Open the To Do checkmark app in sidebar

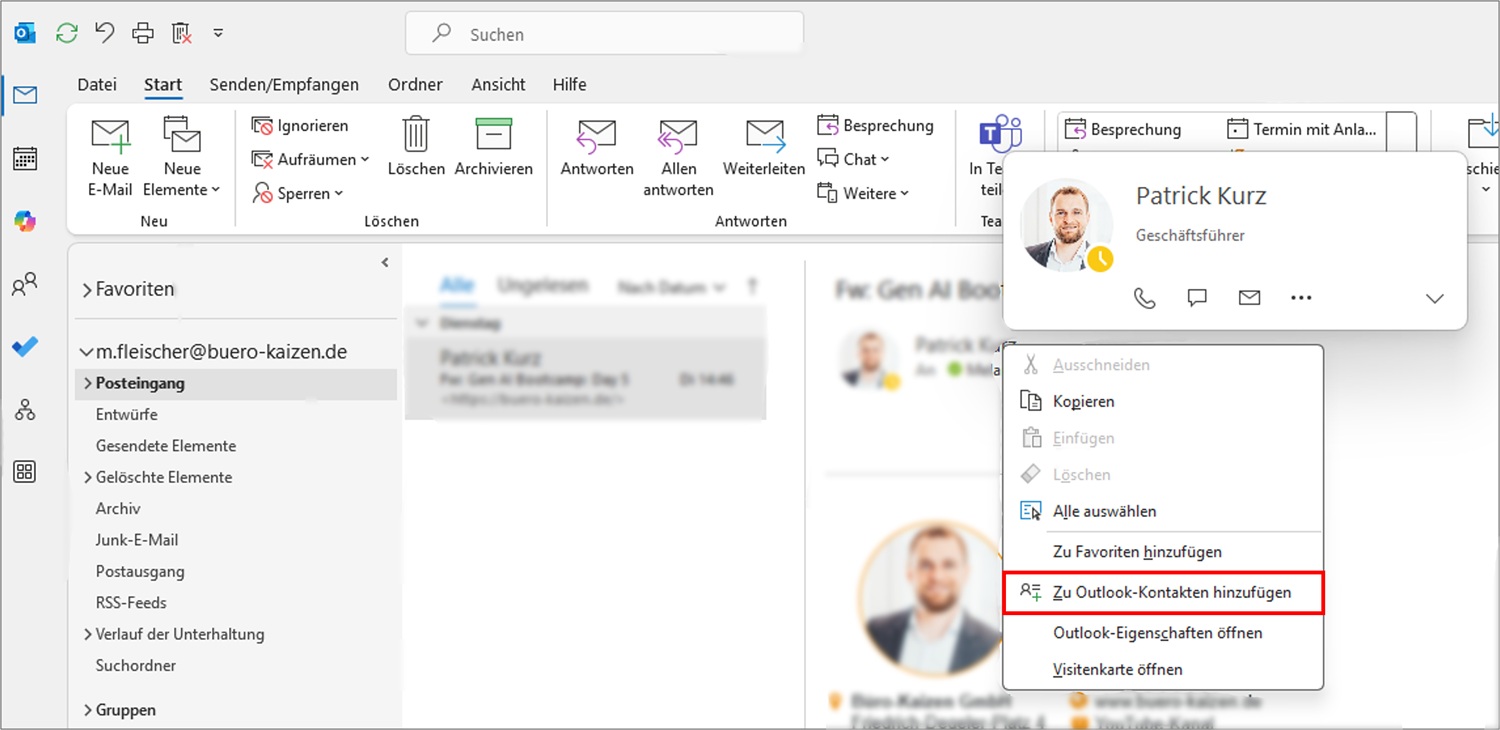(25, 347)
